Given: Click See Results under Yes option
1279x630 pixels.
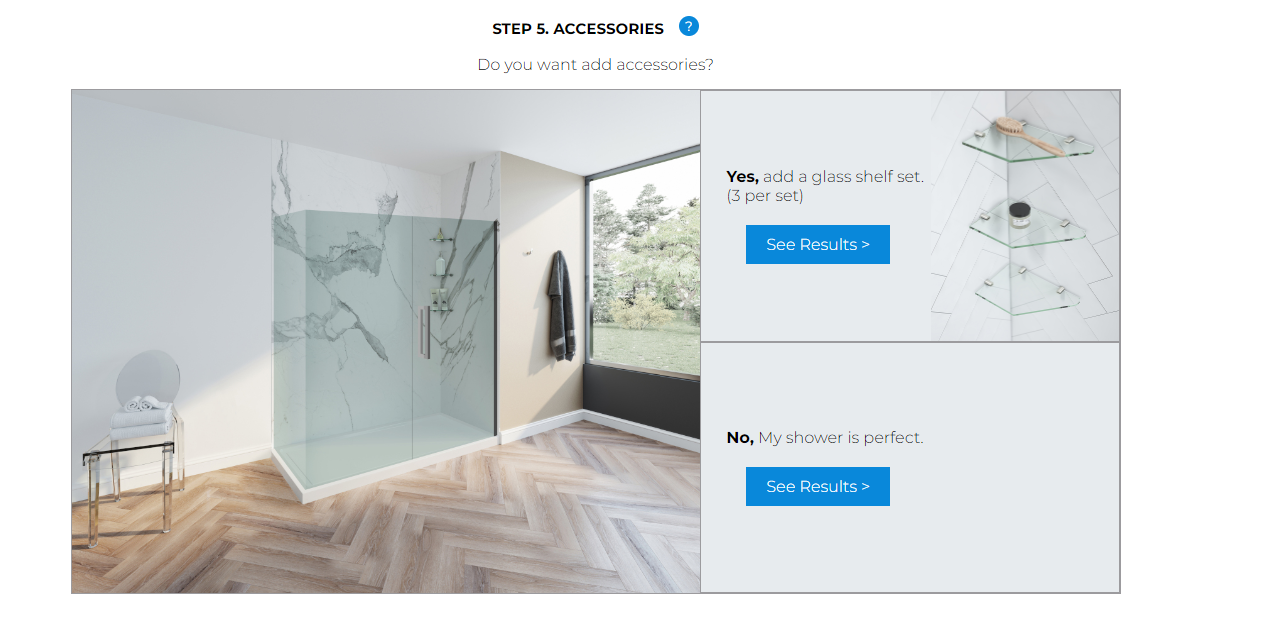Looking at the screenshot, I should tap(817, 244).
